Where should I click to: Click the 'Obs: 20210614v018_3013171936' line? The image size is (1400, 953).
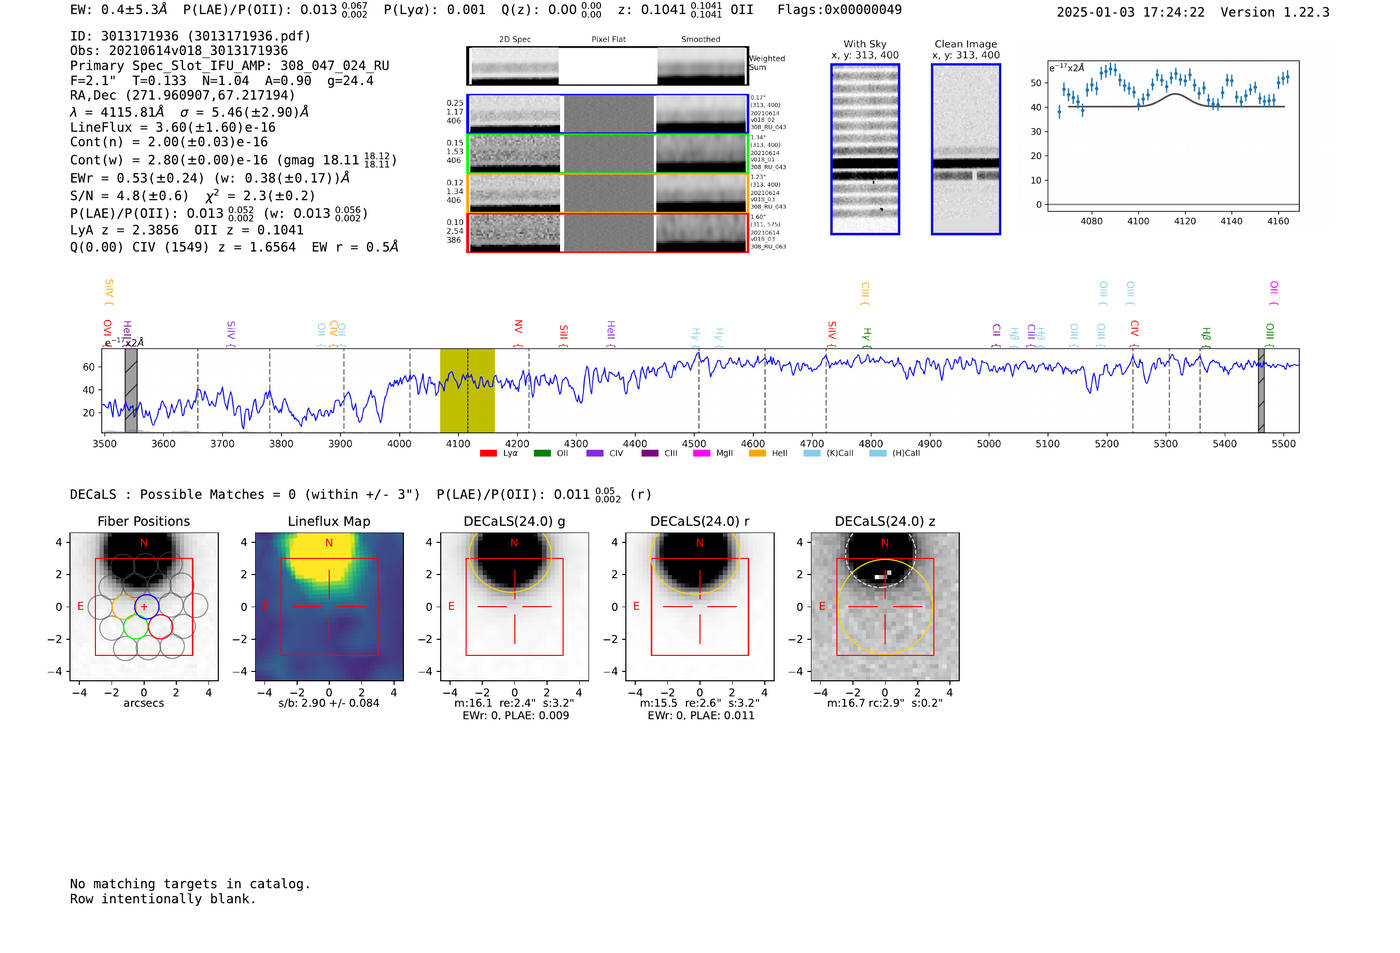tap(179, 51)
